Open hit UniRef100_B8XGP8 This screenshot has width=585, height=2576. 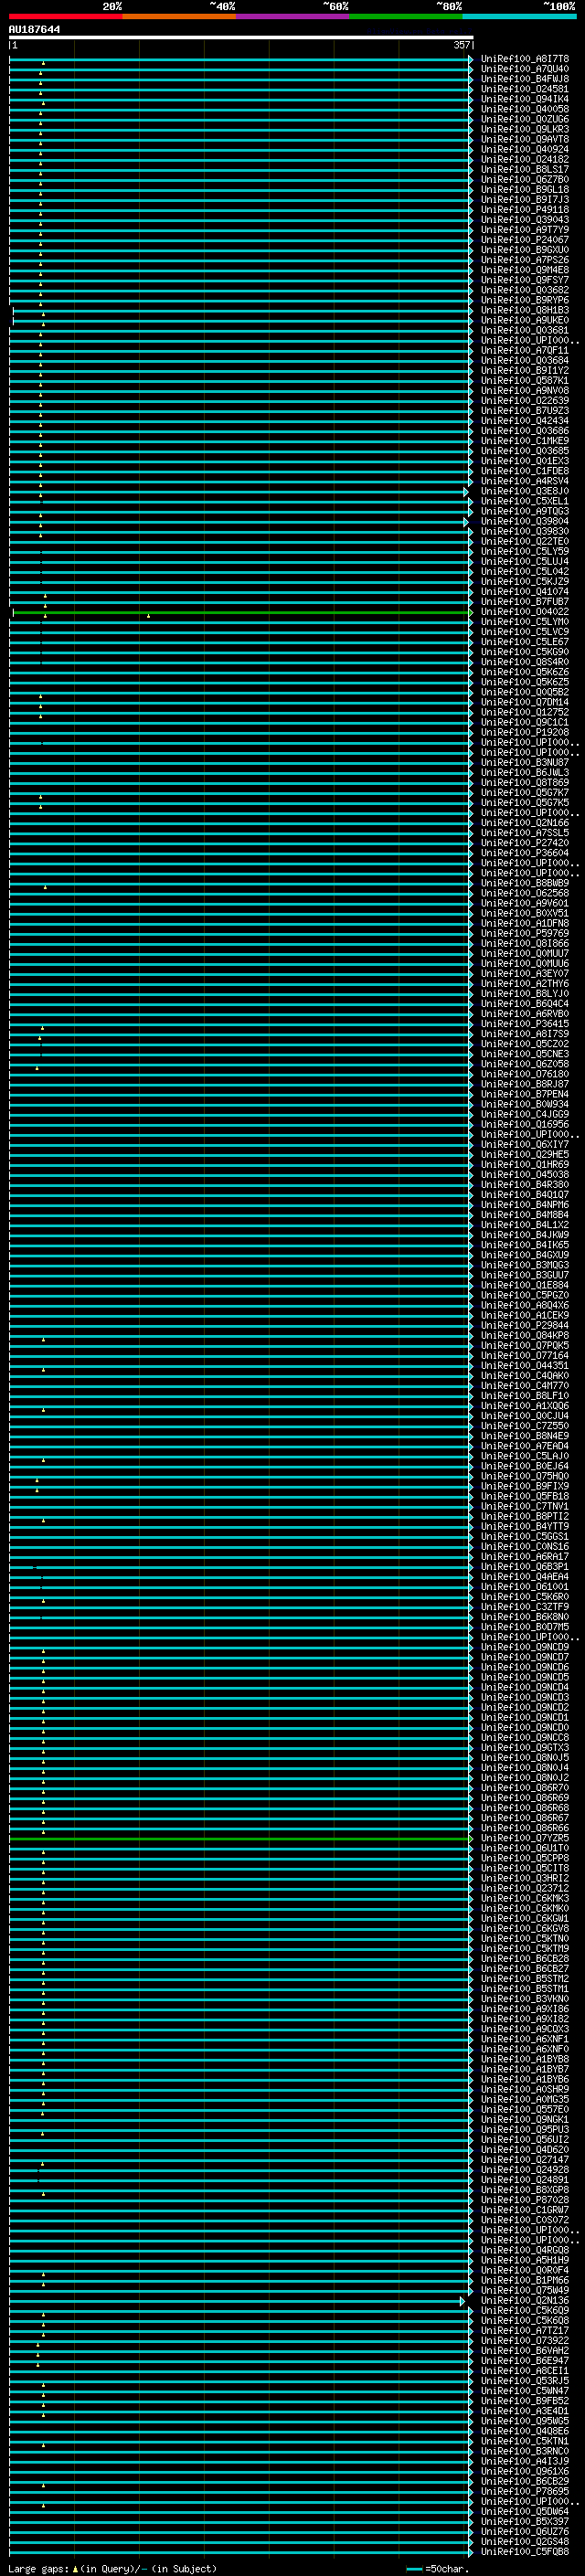pyautogui.click(x=524, y=2190)
